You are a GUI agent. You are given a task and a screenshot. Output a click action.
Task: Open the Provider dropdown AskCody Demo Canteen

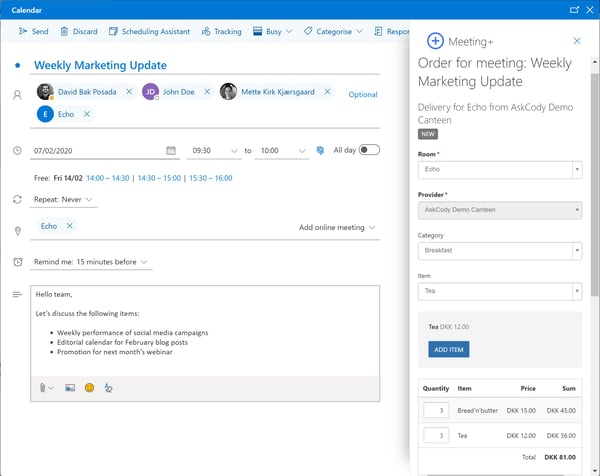point(500,210)
